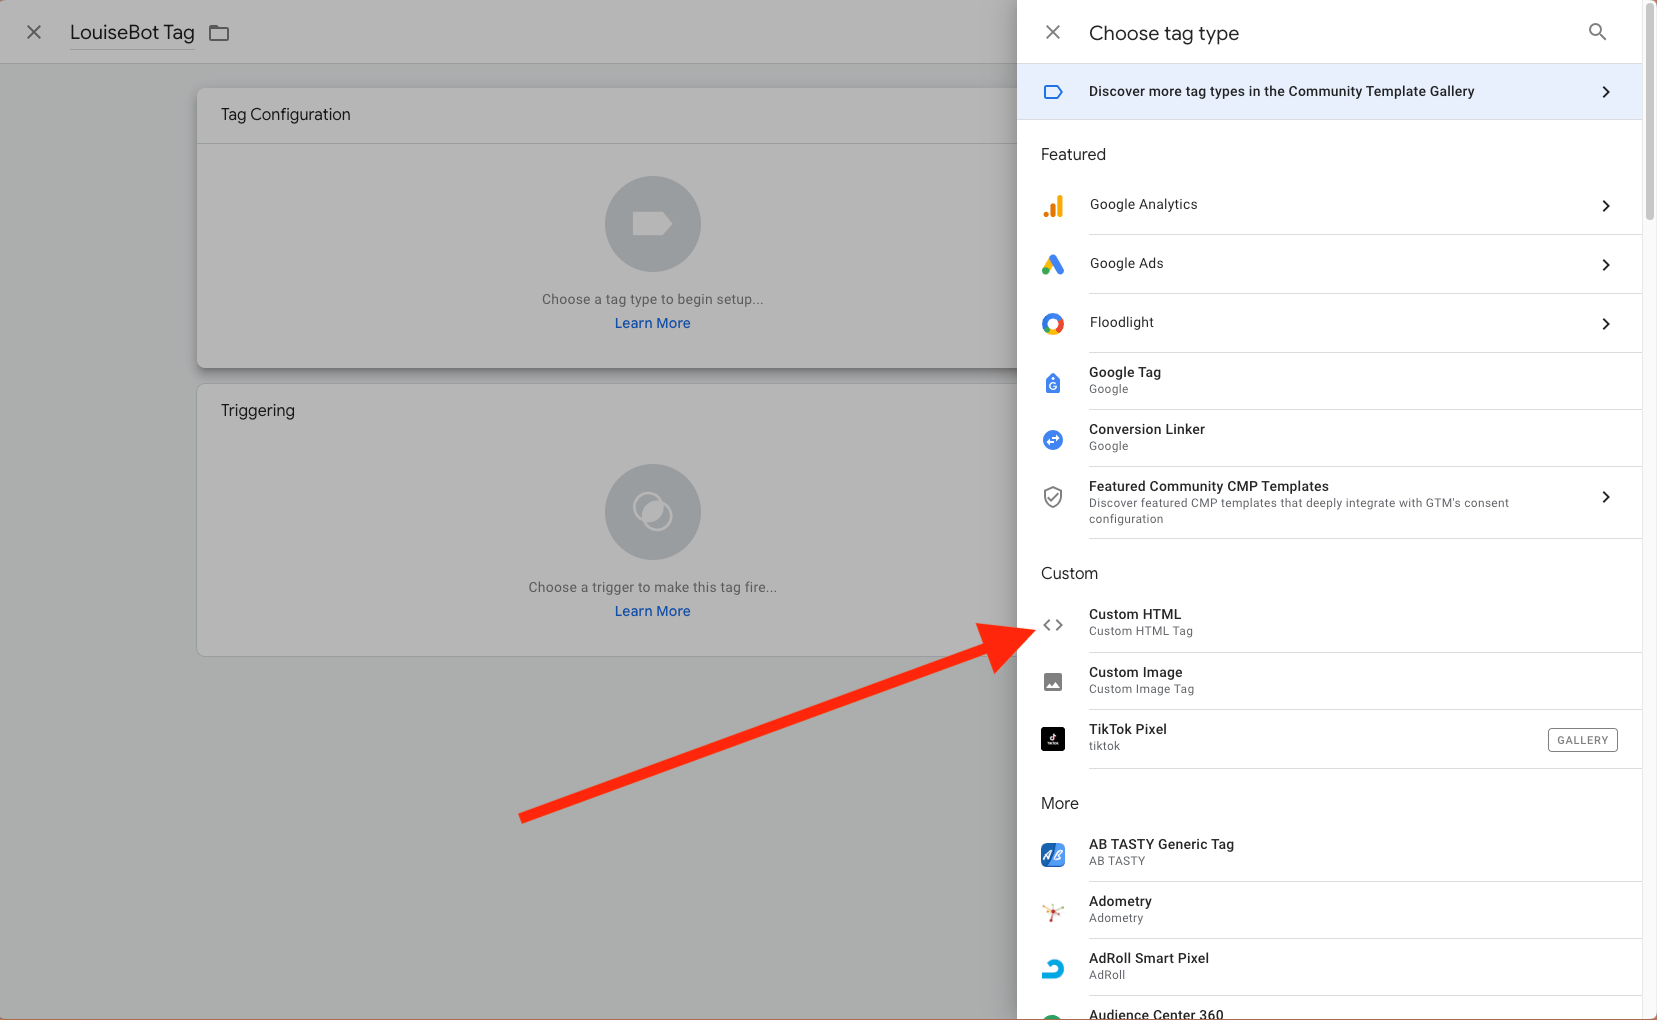Select the Google Tag type
The width and height of the screenshot is (1657, 1020).
(1329, 381)
